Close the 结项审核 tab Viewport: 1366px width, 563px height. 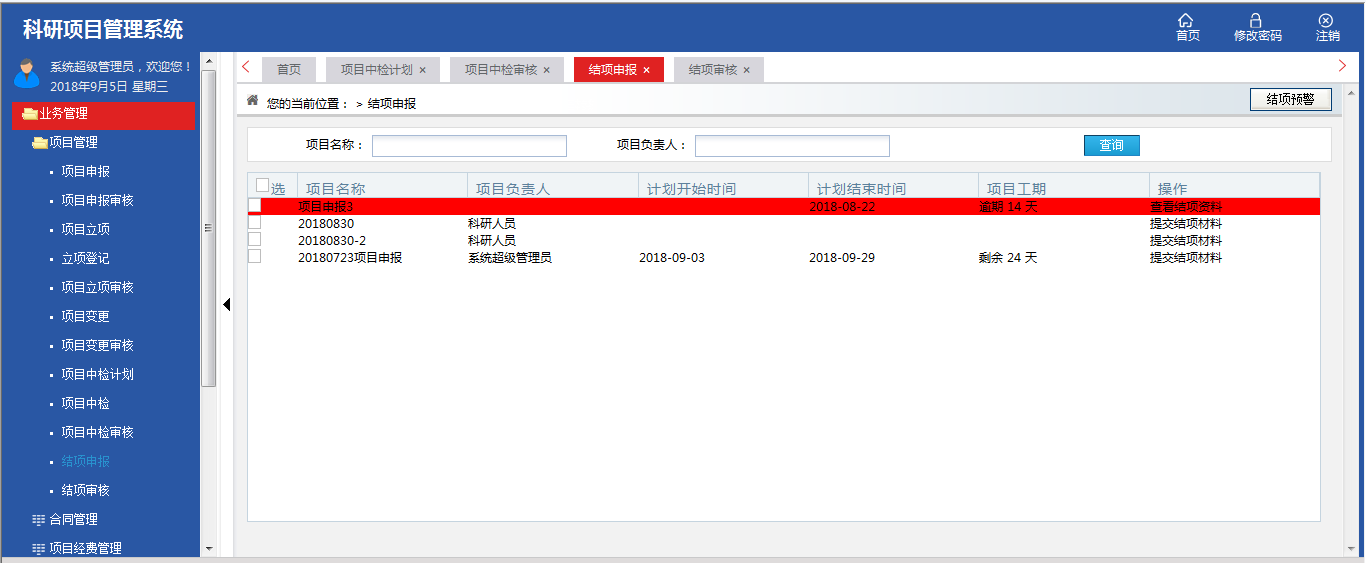(x=746, y=70)
